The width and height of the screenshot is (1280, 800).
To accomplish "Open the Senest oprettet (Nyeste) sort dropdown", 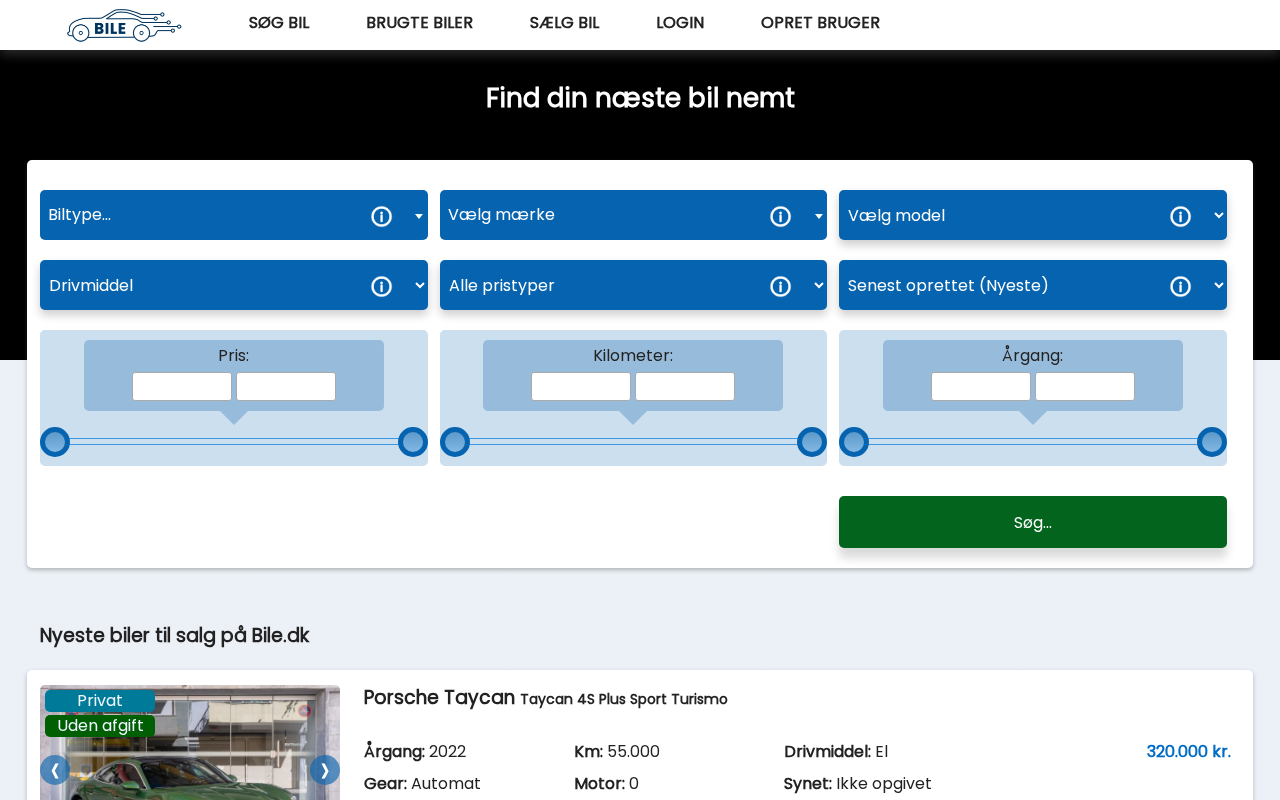I will pos(1033,285).
